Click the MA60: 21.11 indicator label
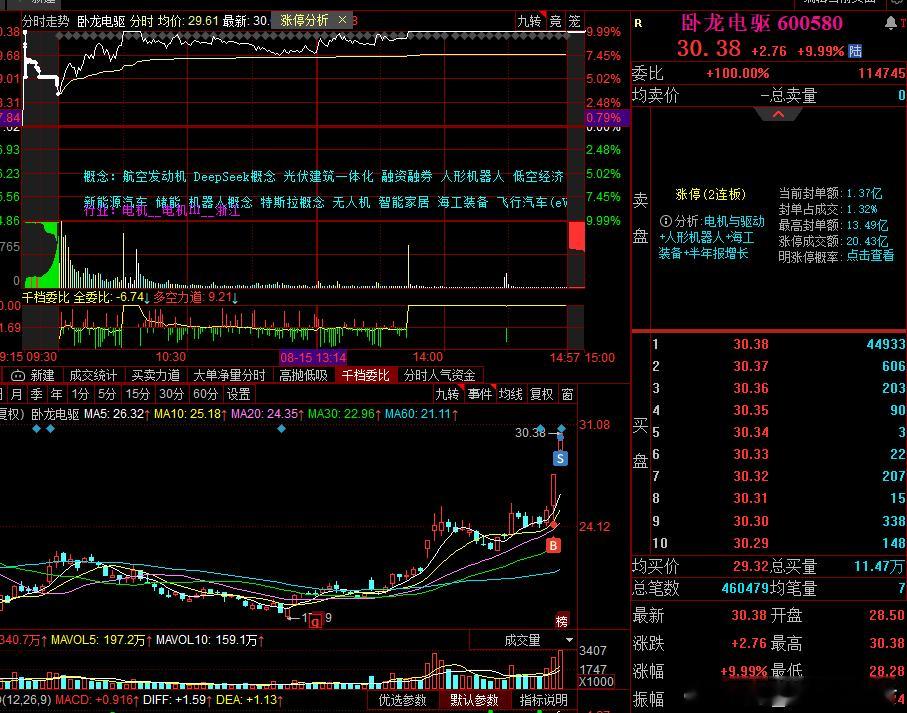This screenshot has height=713, width=907. [x=421, y=414]
